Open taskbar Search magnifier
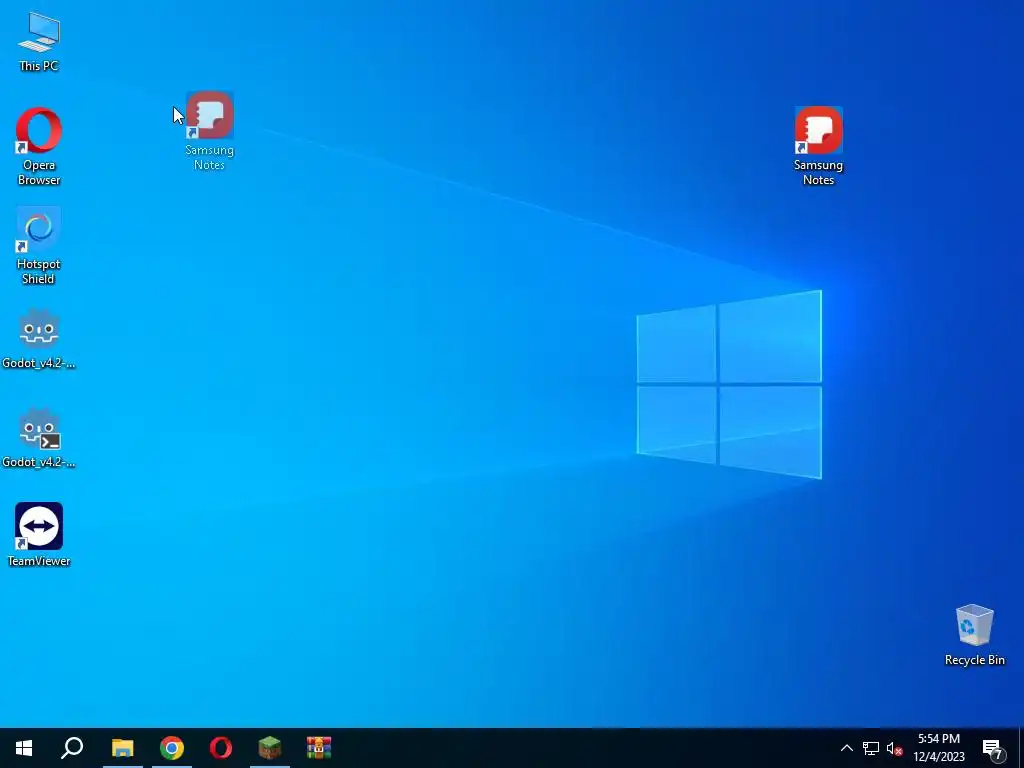 [72, 748]
